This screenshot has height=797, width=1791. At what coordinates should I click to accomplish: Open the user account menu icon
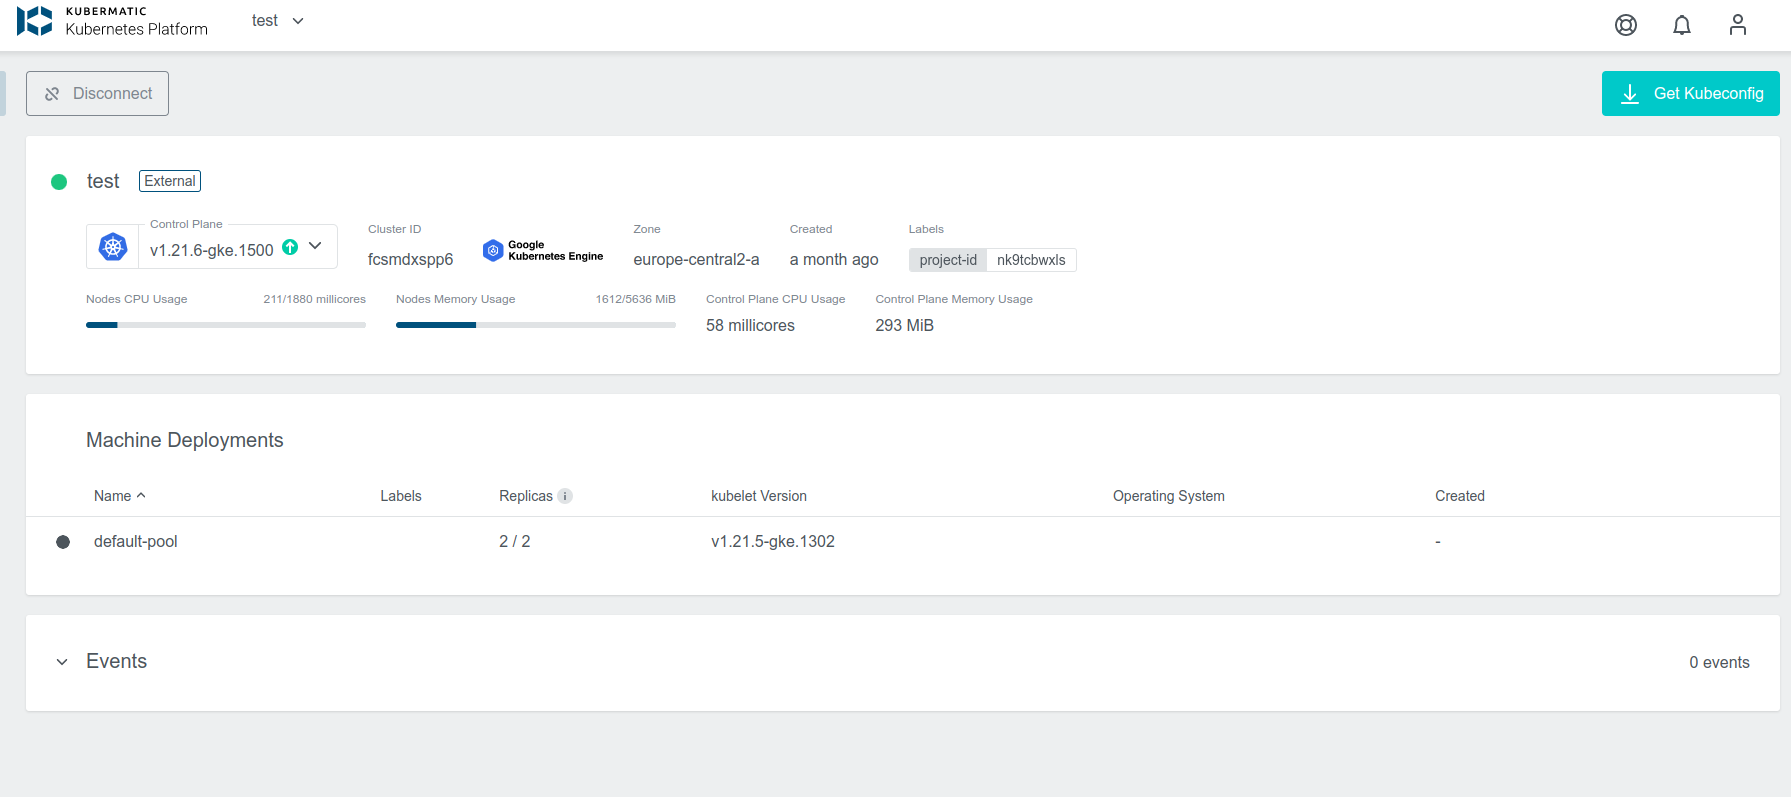coord(1738,25)
